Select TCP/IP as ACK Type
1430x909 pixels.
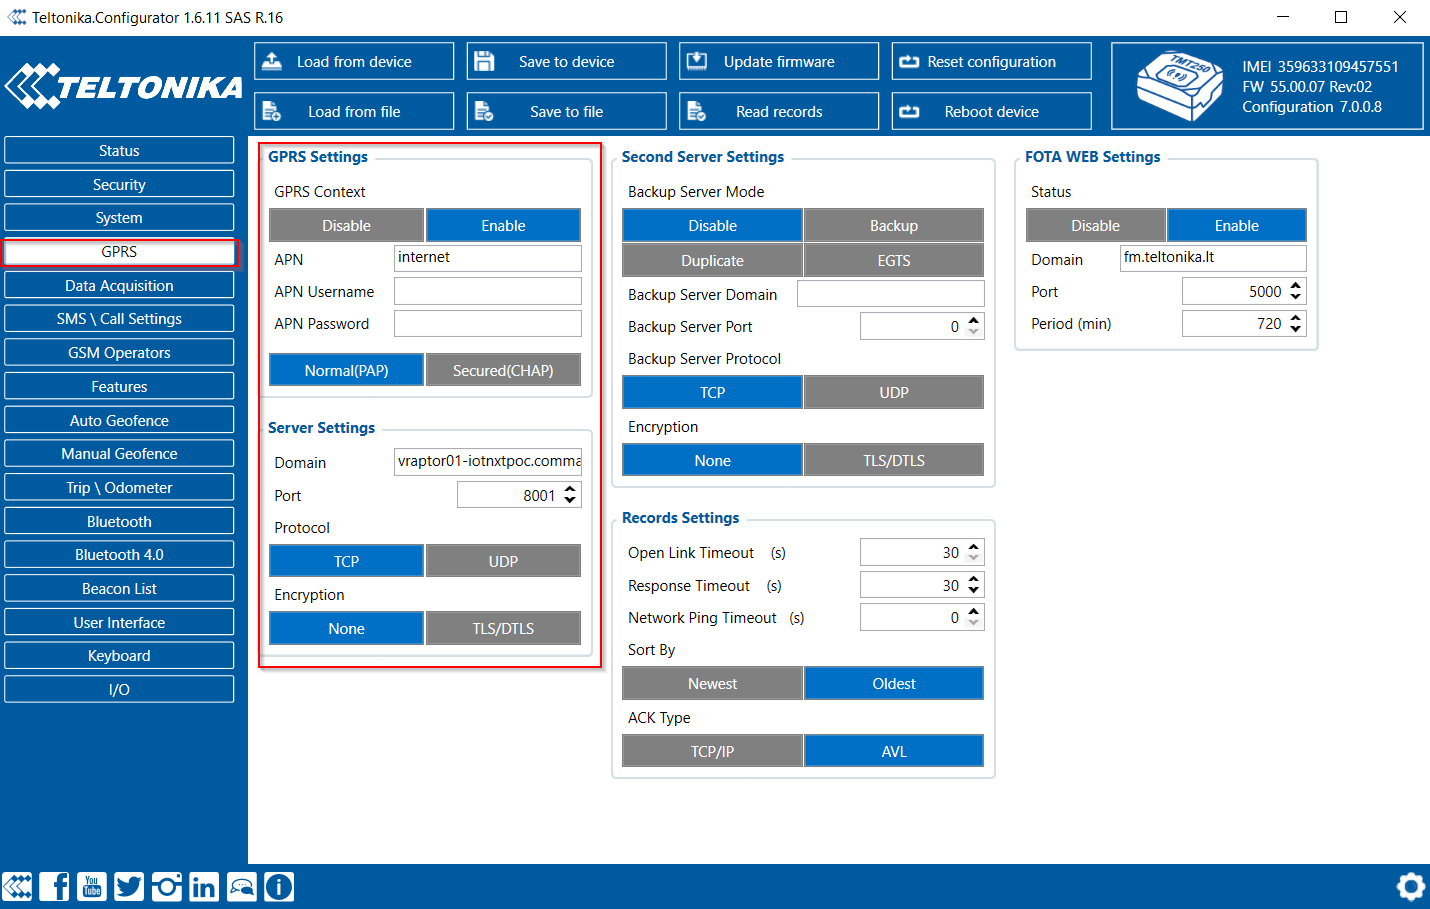(x=712, y=751)
